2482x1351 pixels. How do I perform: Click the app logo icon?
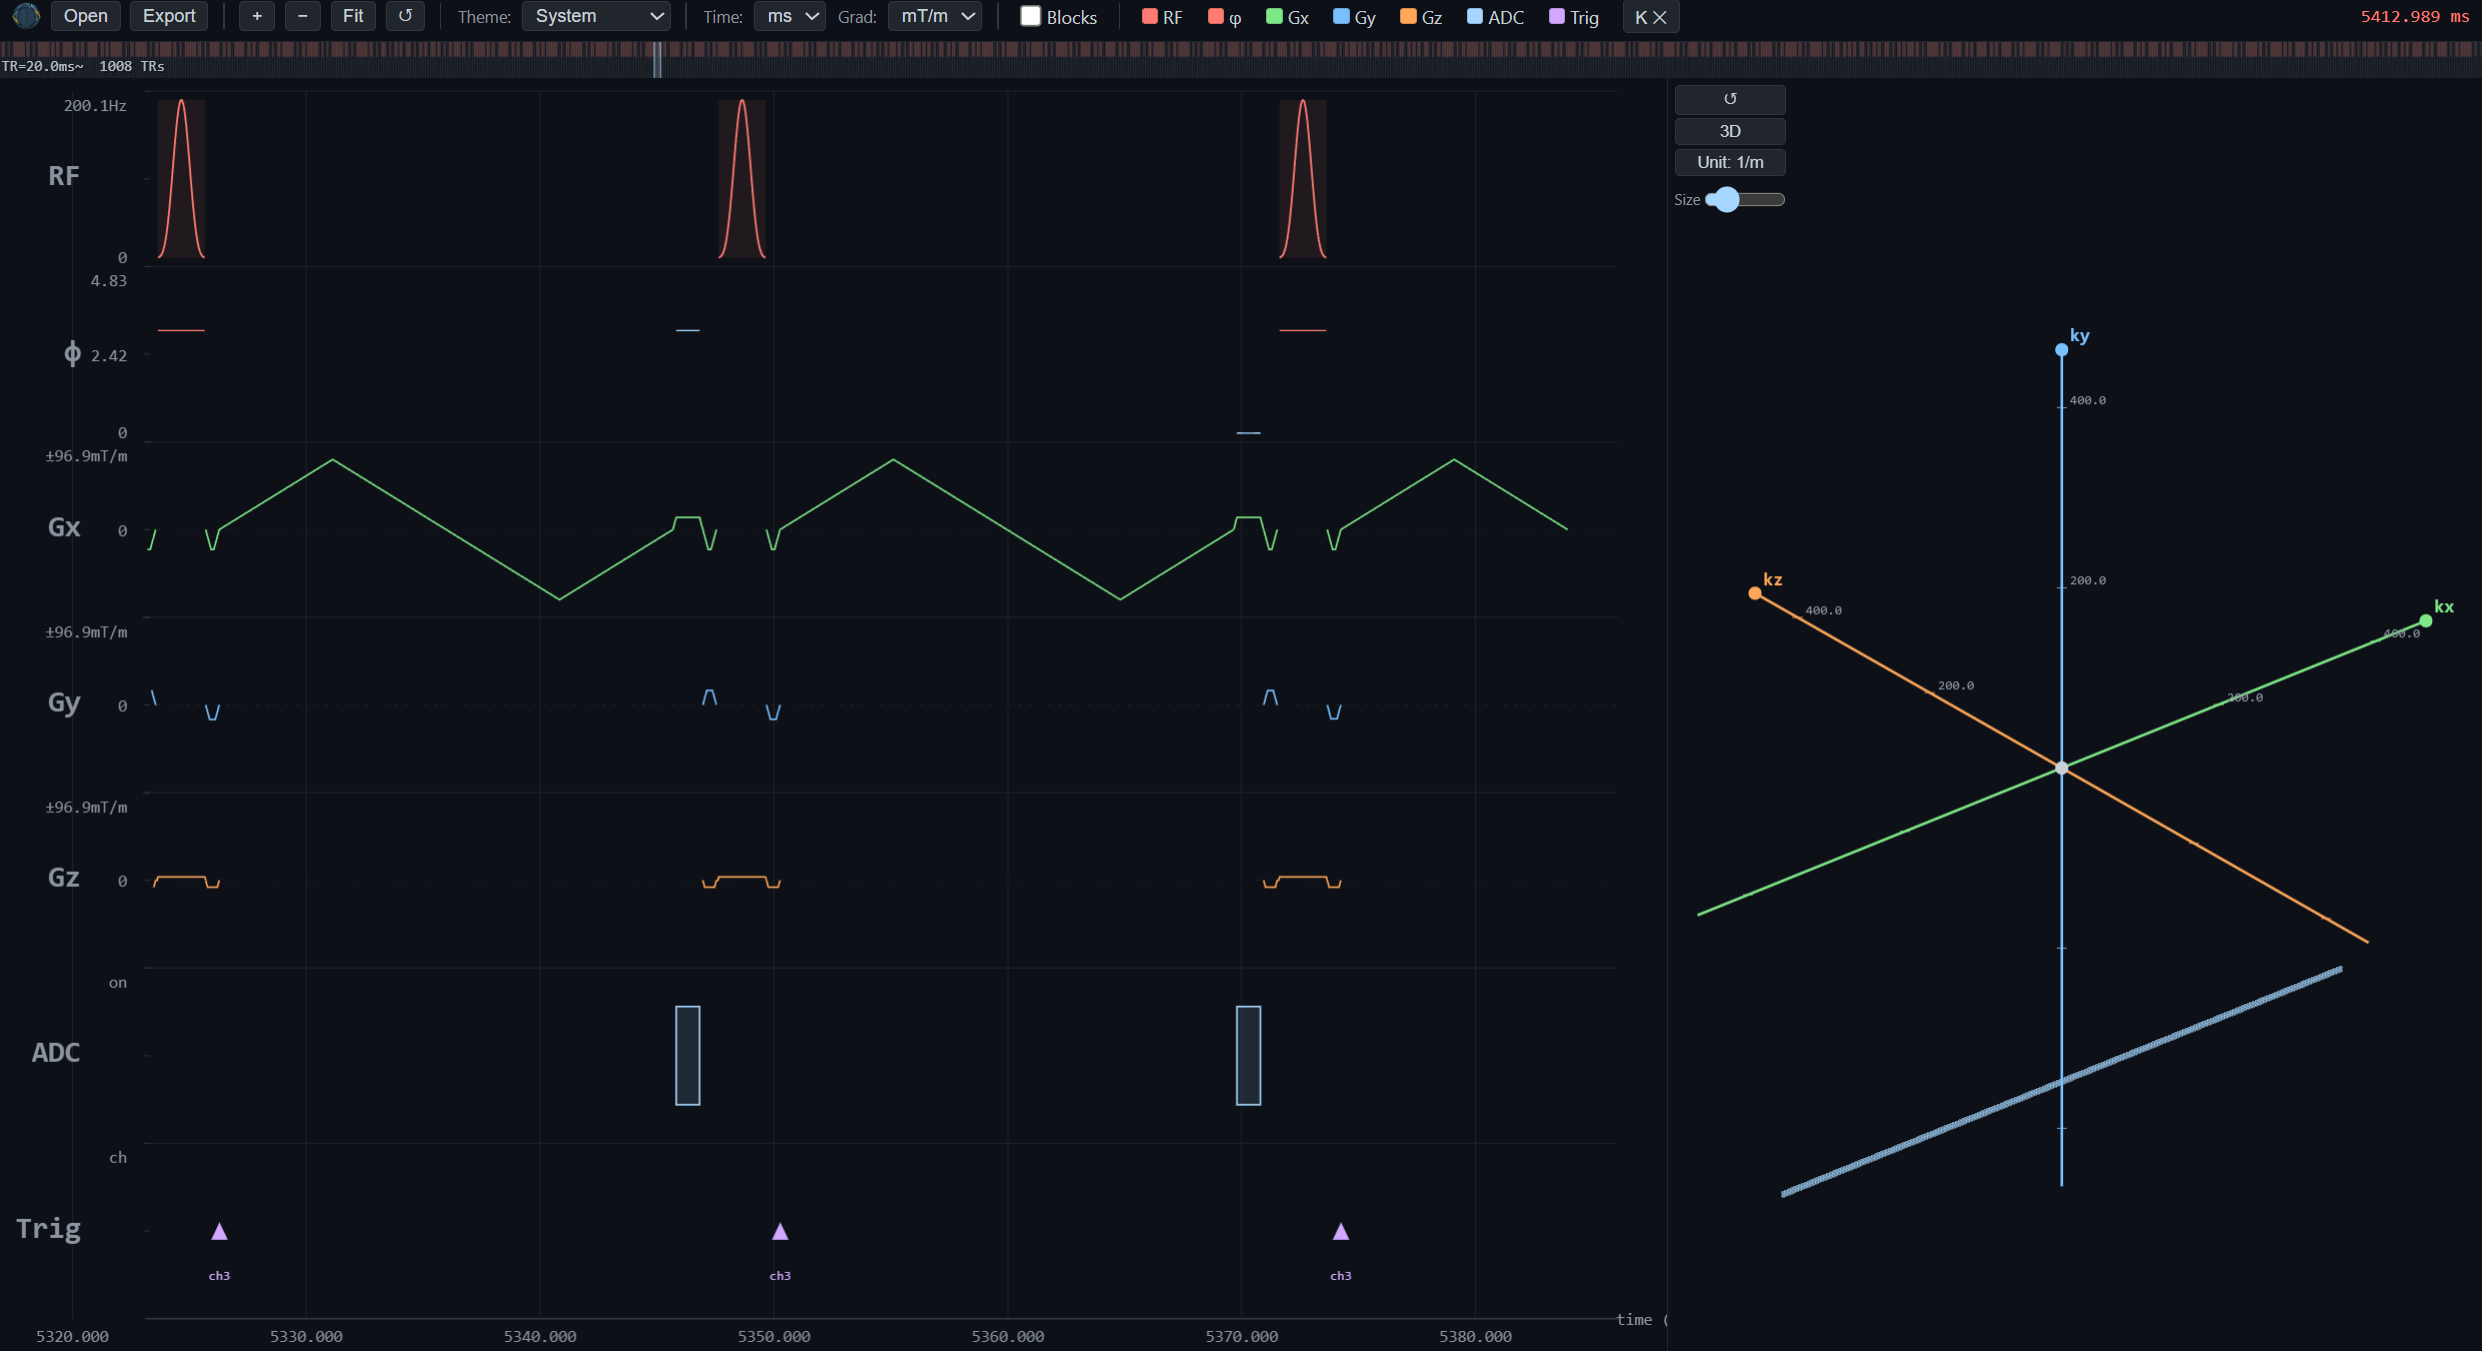pyautogui.click(x=26, y=16)
